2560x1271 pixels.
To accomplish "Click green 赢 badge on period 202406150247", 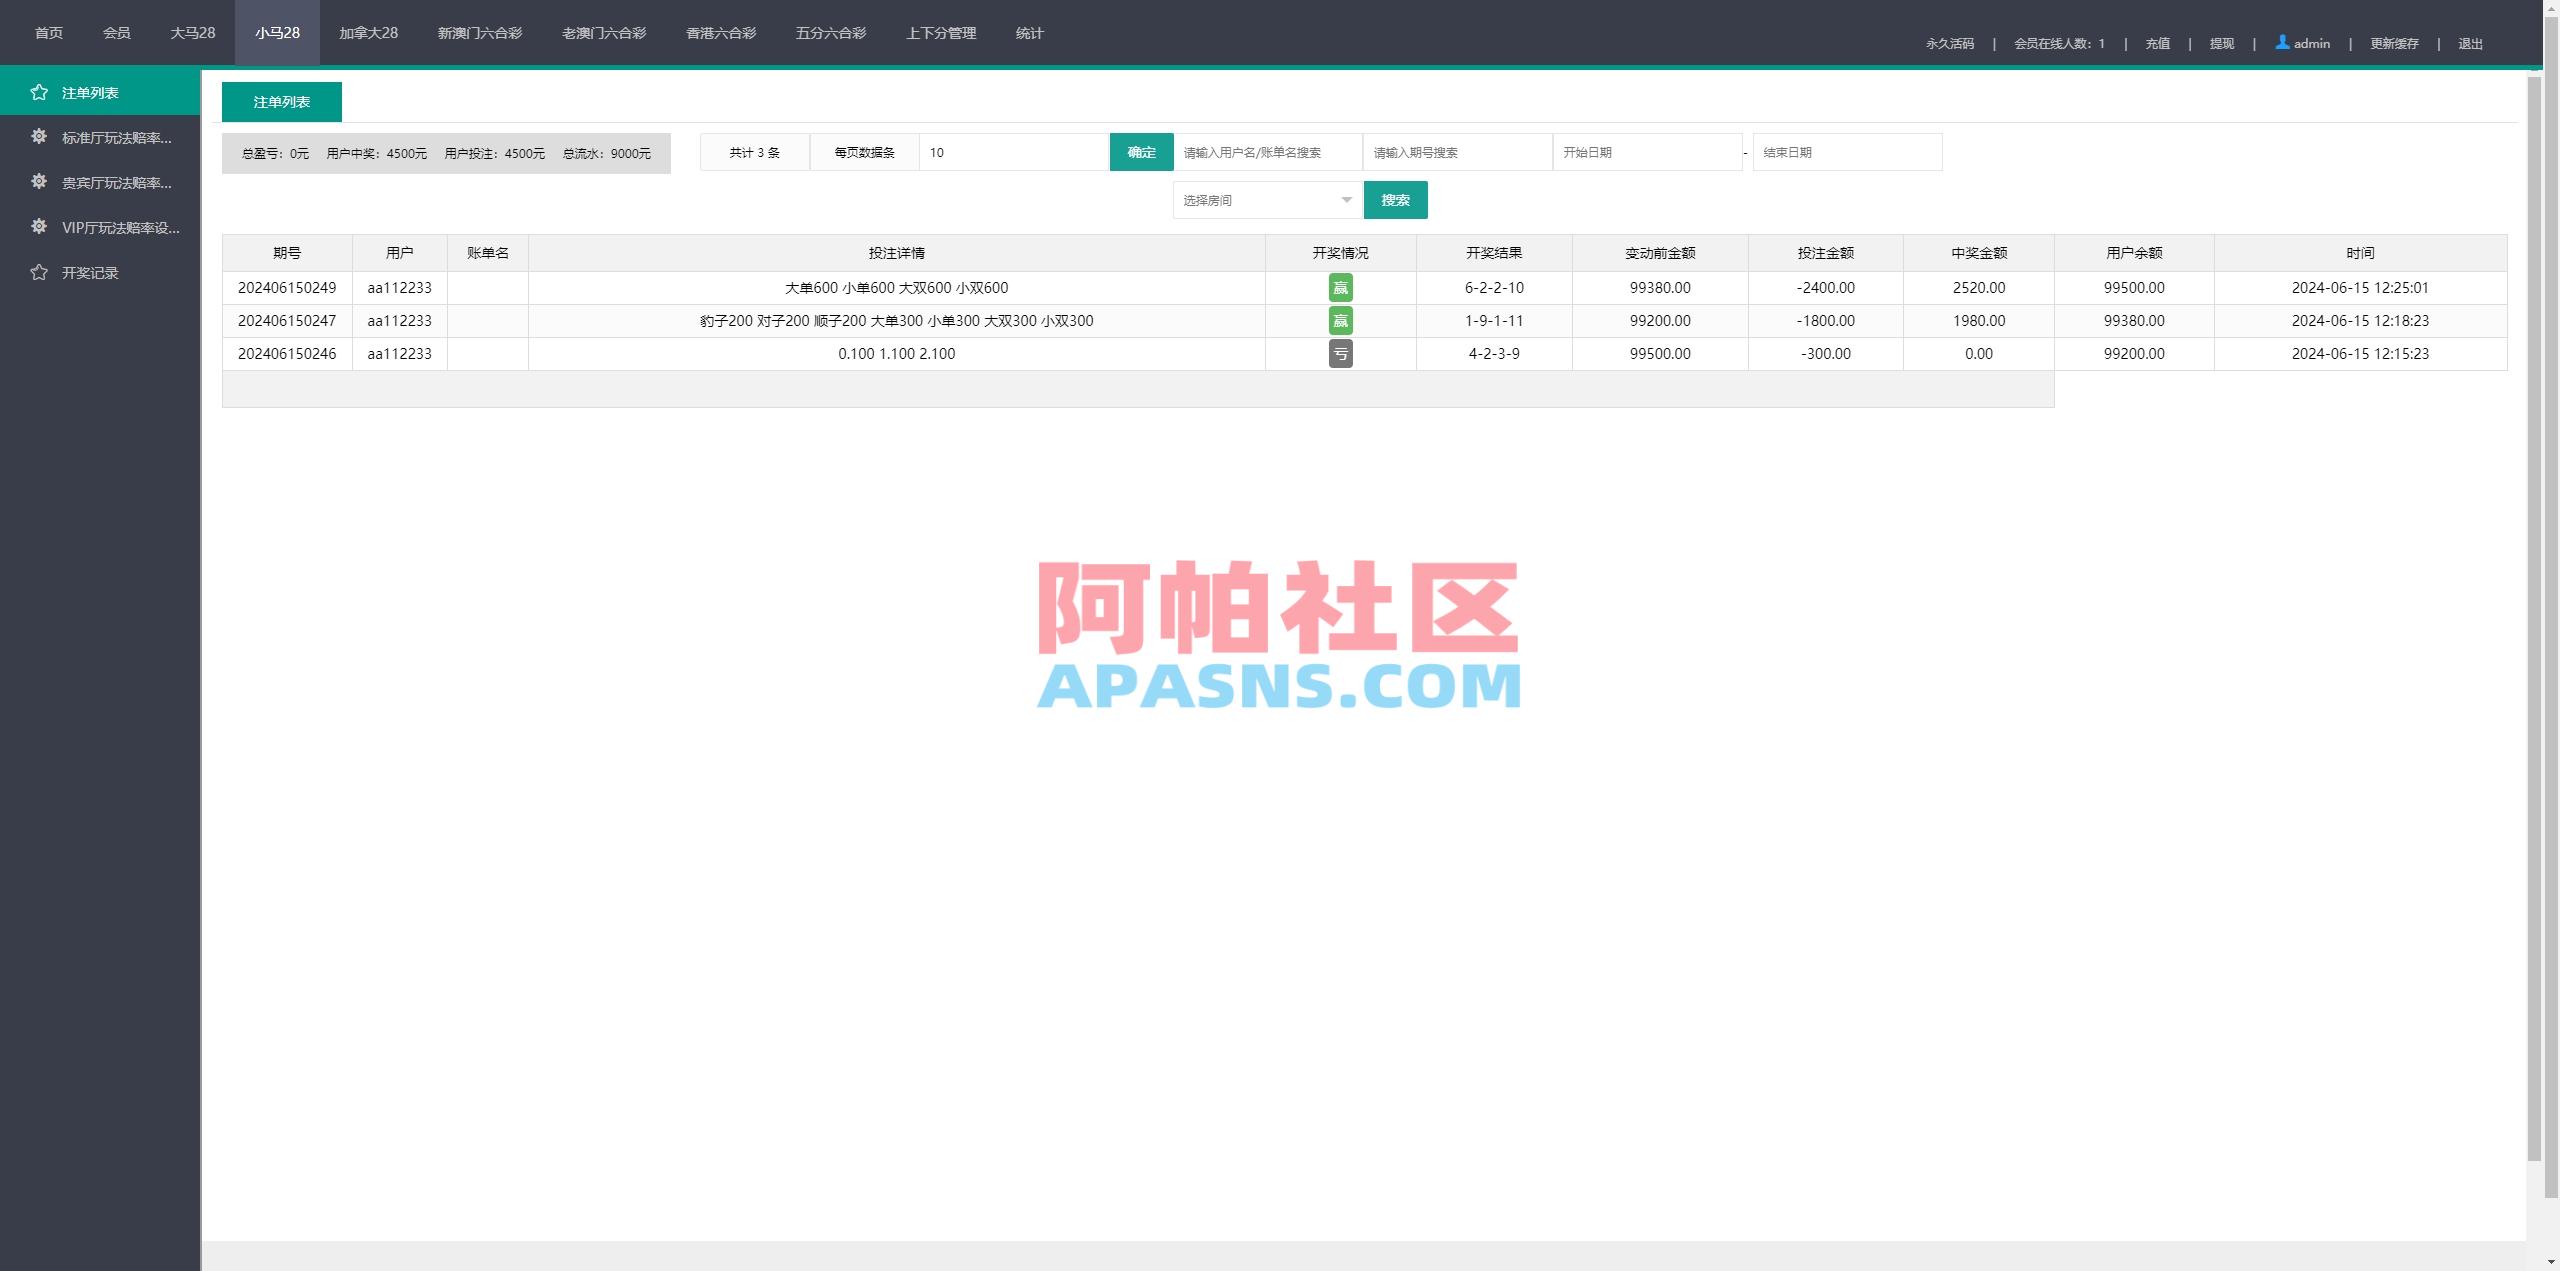I will (x=1341, y=320).
